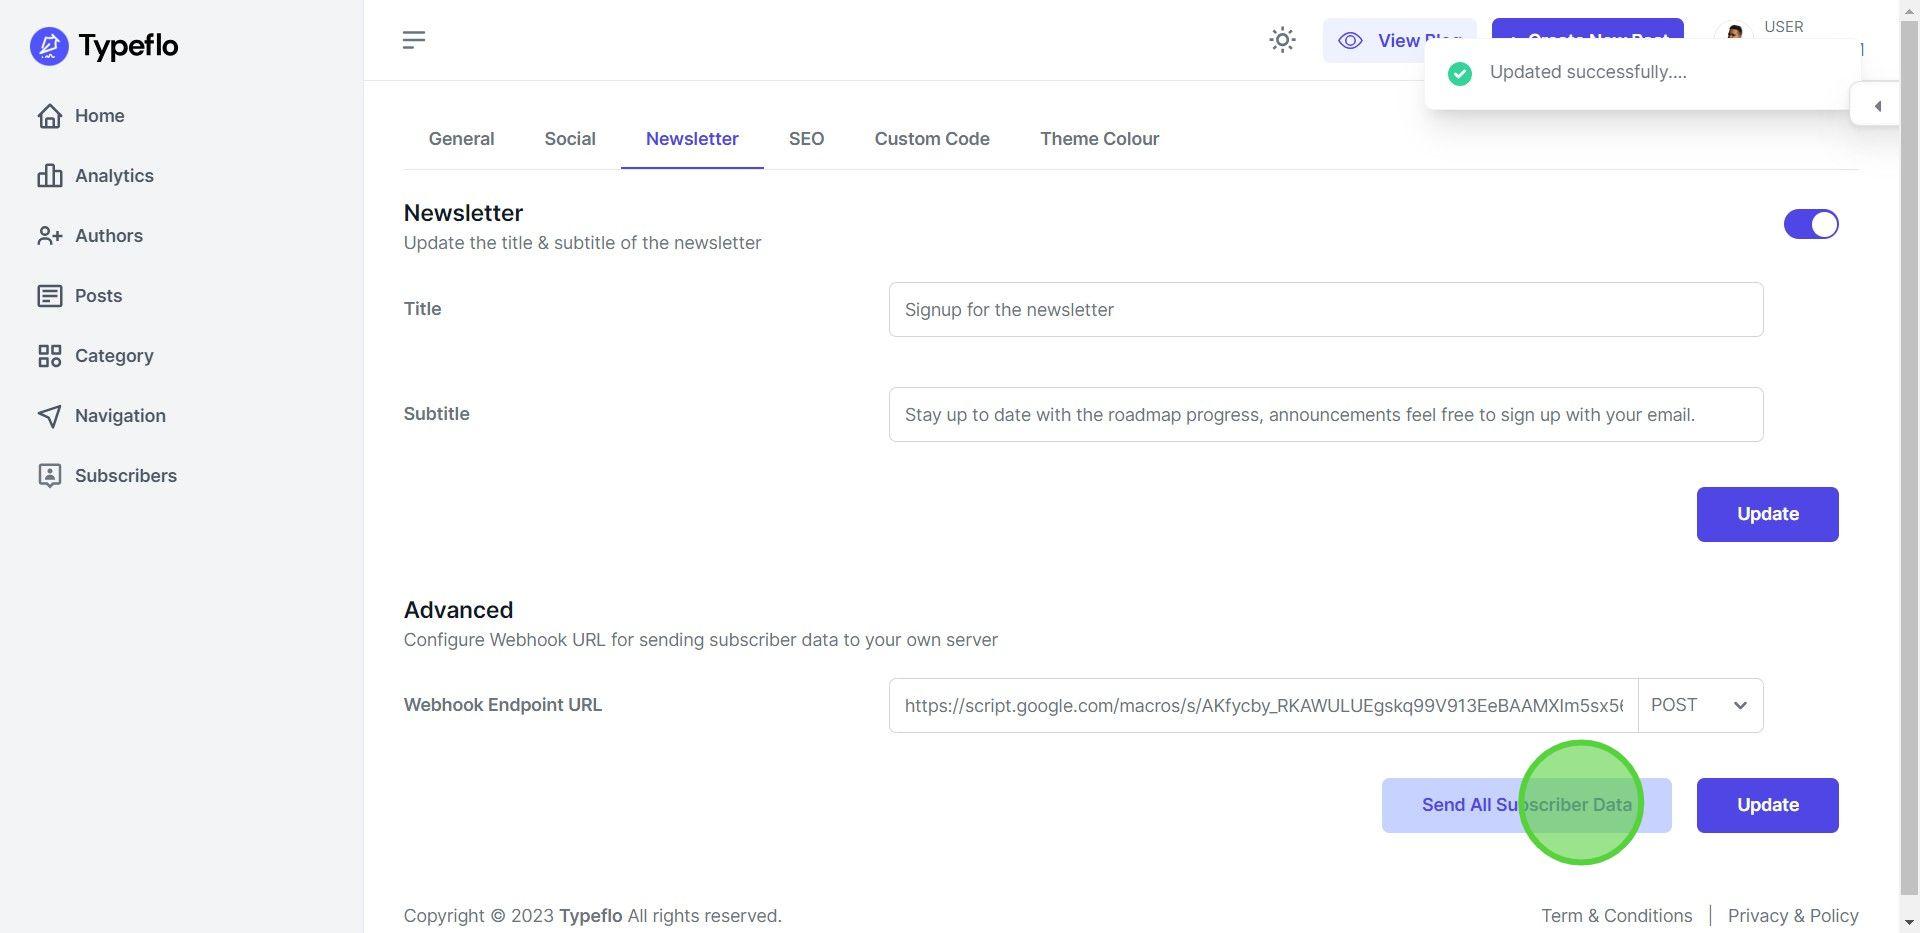1920x933 pixels.
Task: Open the Privacy & Policy link
Action: pos(1792,916)
